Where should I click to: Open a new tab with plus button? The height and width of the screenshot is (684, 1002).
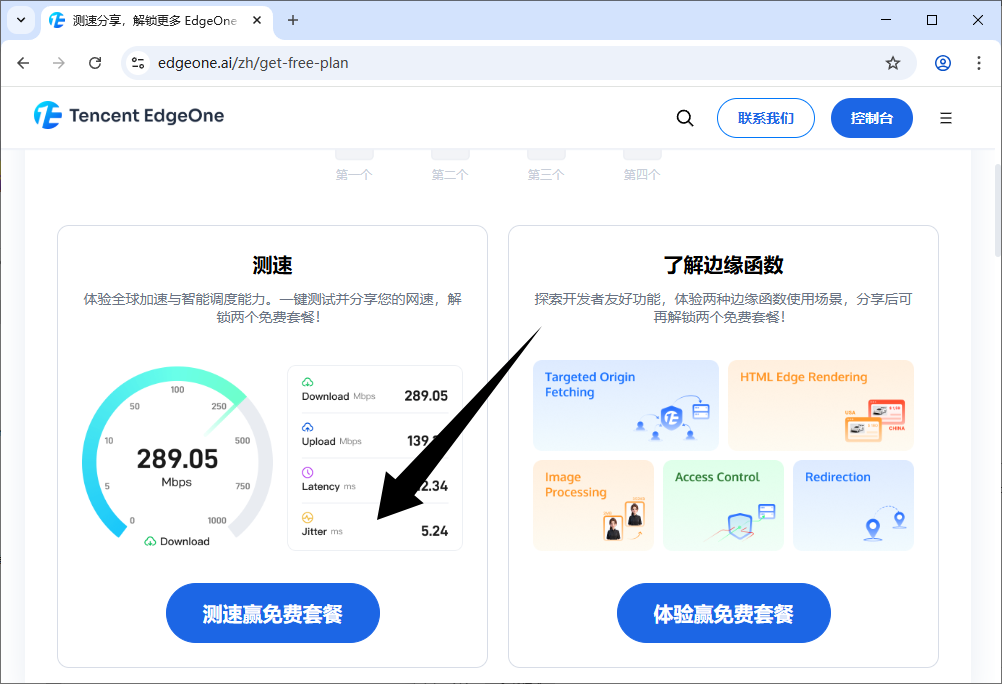(293, 20)
